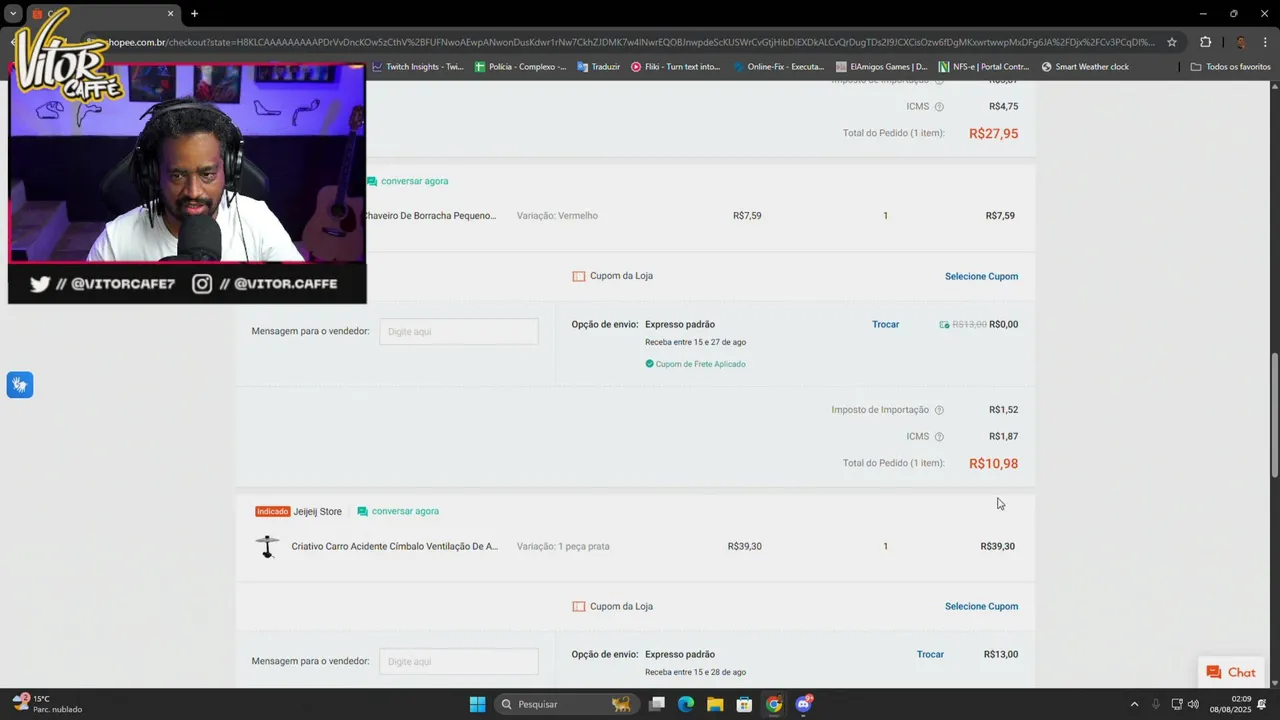The image size is (1280, 720).
Task: Open Smart Weather clock bookmark
Action: pos(1085,67)
